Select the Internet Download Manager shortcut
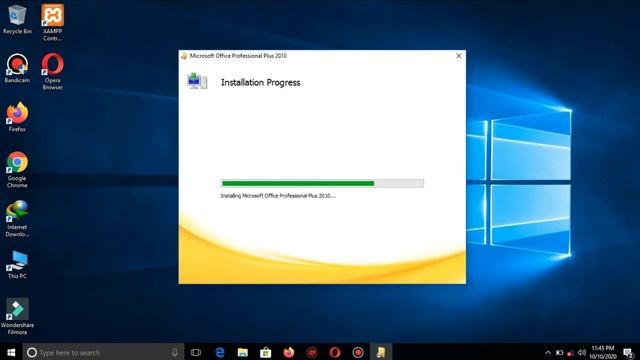640x360 pixels. click(17, 218)
